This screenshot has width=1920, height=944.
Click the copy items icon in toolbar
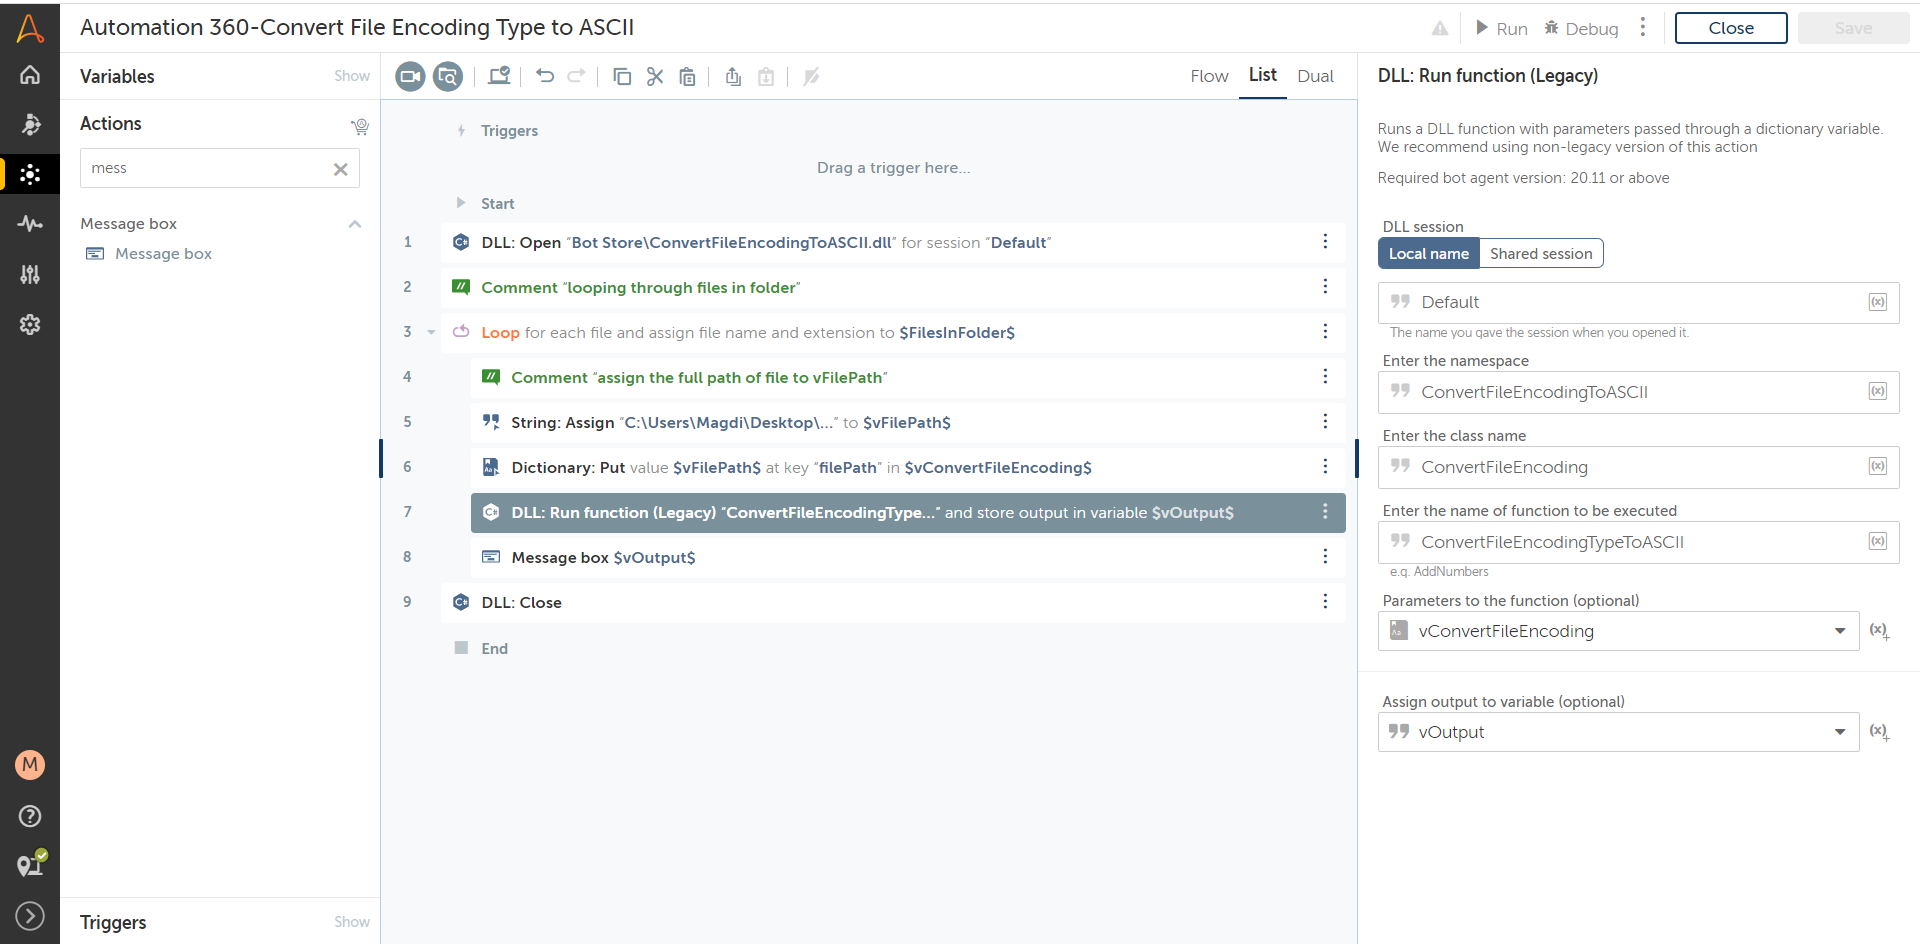622,76
